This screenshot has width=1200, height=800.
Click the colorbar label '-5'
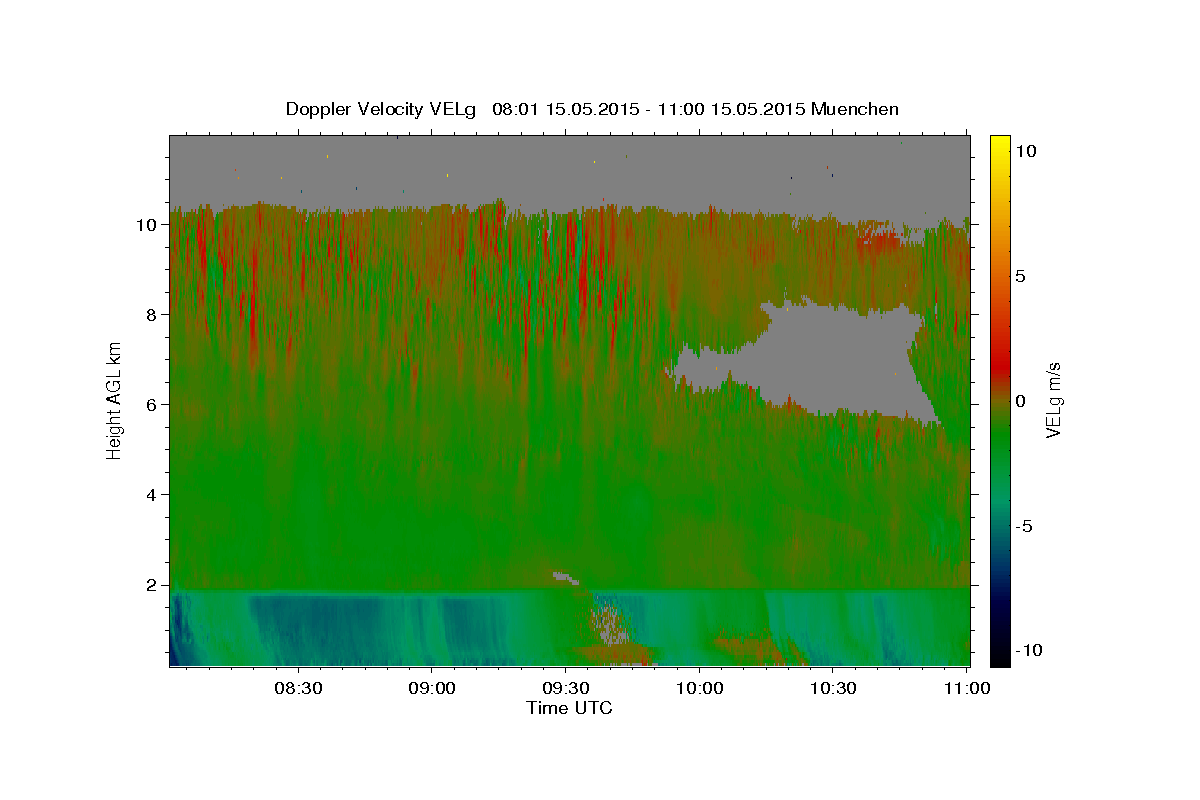(1024, 526)
